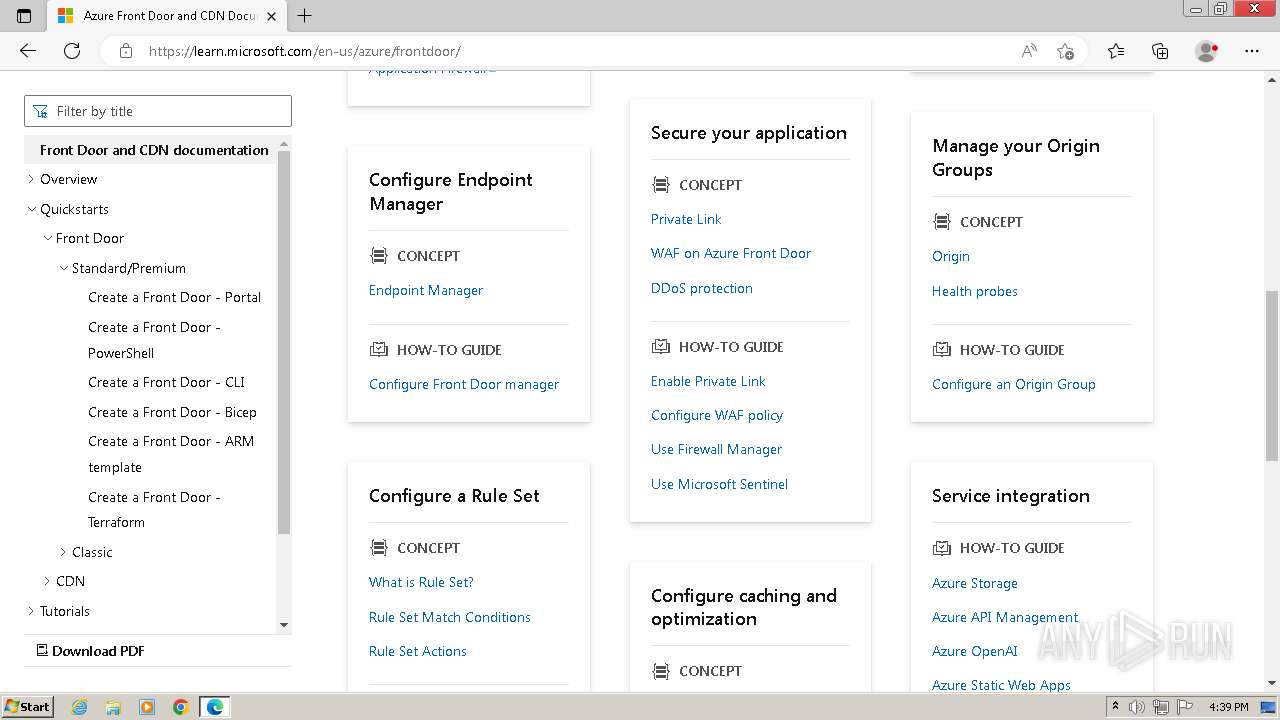This screenshot has width=1280, height=720.
Task: Open the Azure OpenAI link
Action: (x=975, y=651)
